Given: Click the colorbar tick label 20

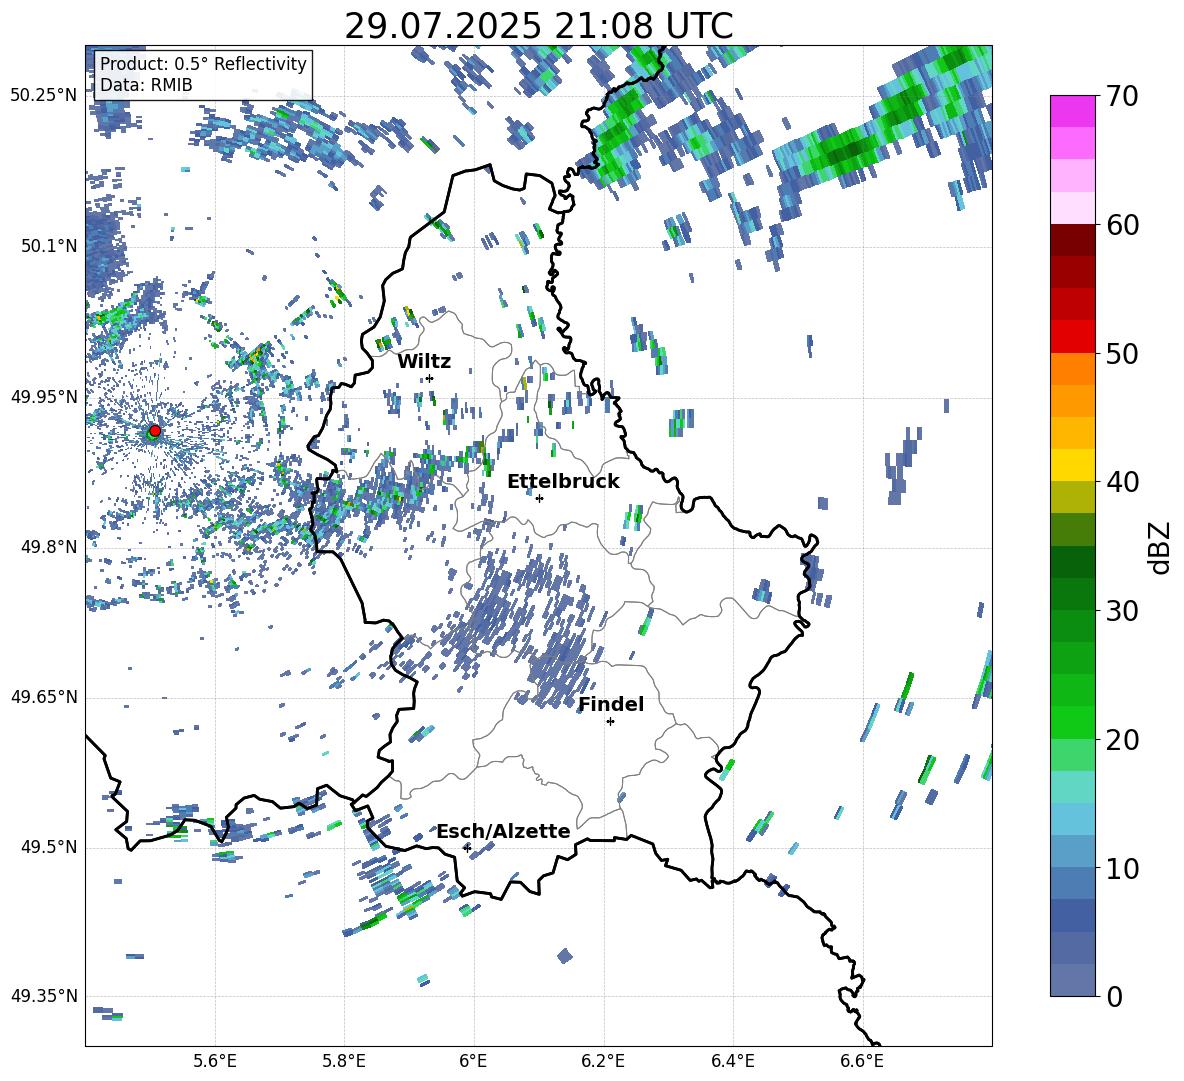Looking at the screenshot, I should click(x=1122, y=740).
